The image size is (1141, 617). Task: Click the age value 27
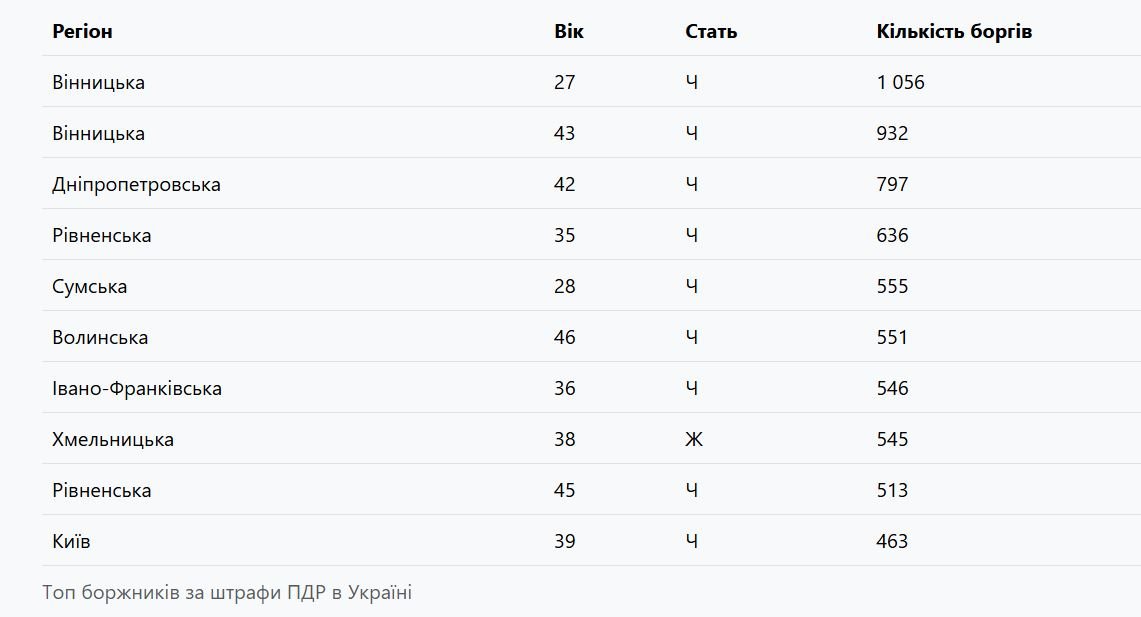(x=565, y=83)
